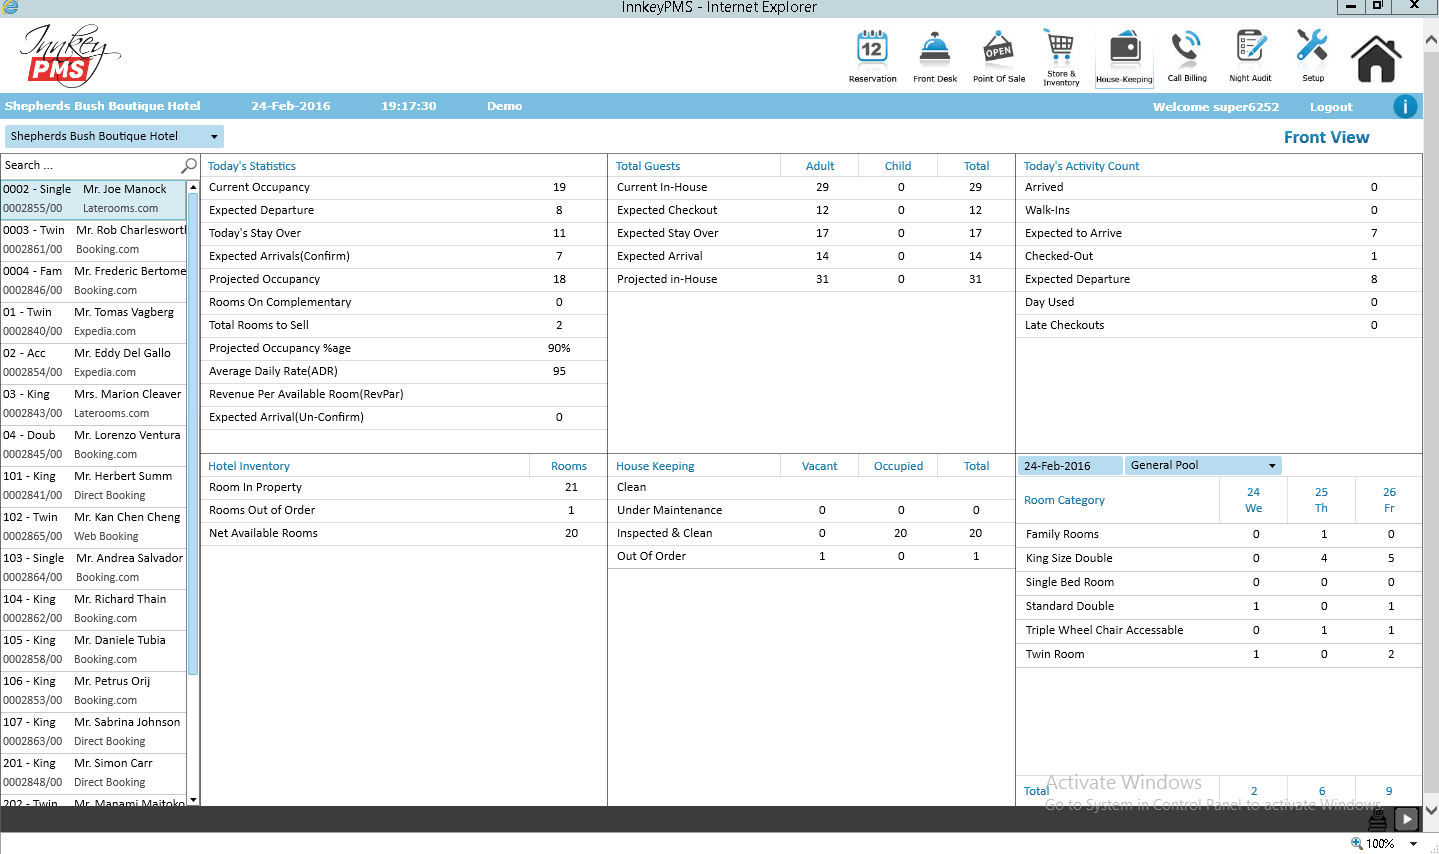Click the blue info icon

[x=1405, y=106]
